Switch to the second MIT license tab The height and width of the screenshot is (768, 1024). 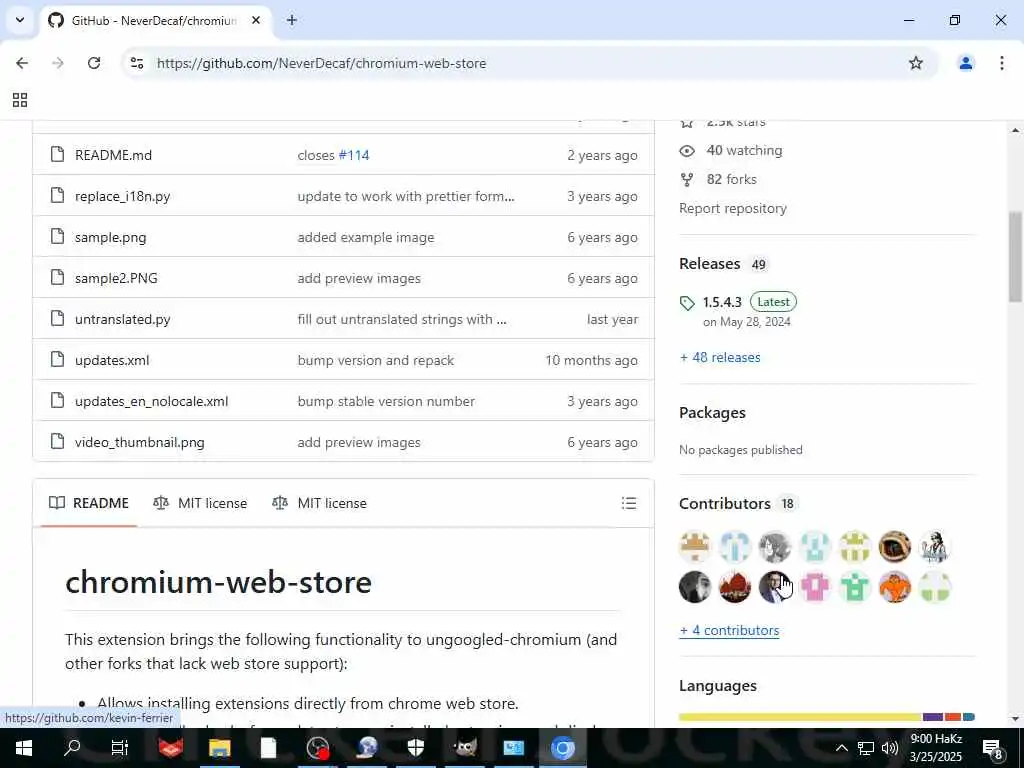pos(319,503)
